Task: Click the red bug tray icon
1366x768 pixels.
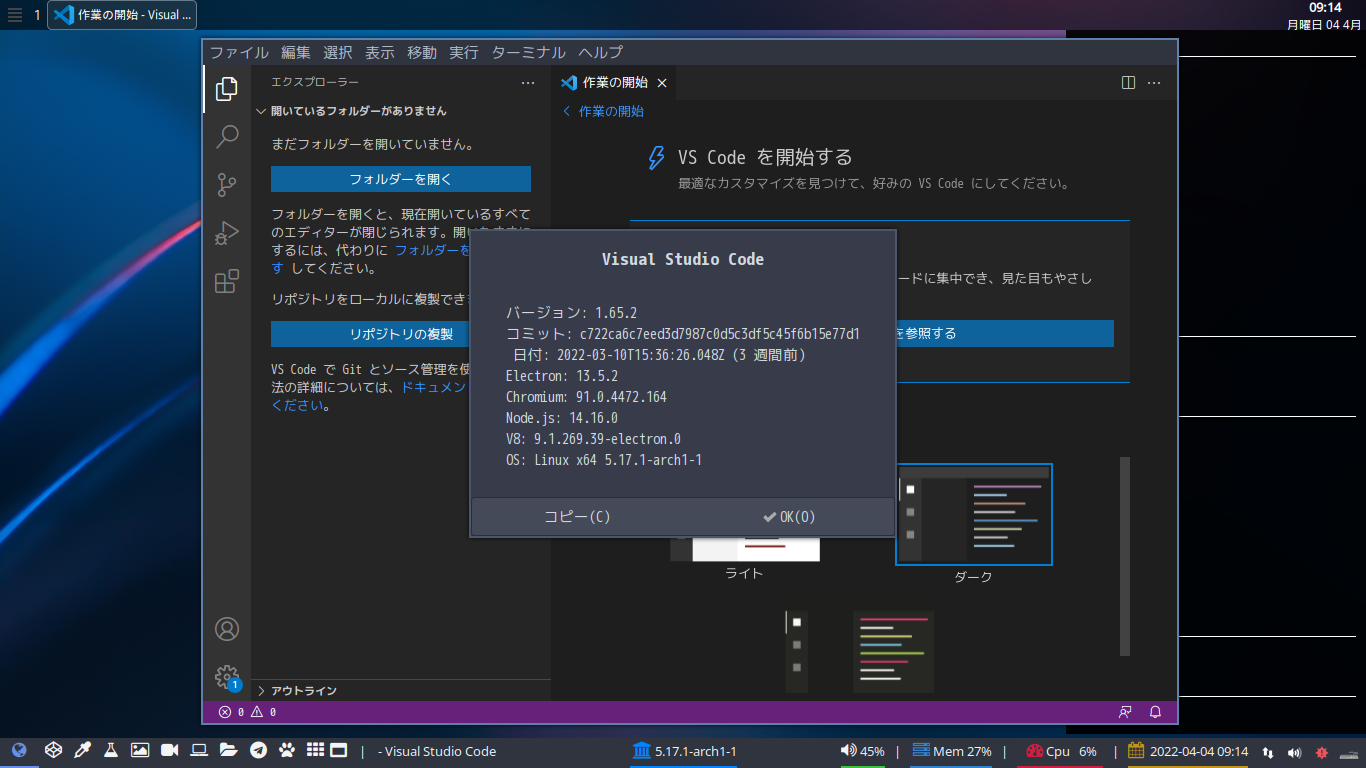Action: [x=1322, y=752]
